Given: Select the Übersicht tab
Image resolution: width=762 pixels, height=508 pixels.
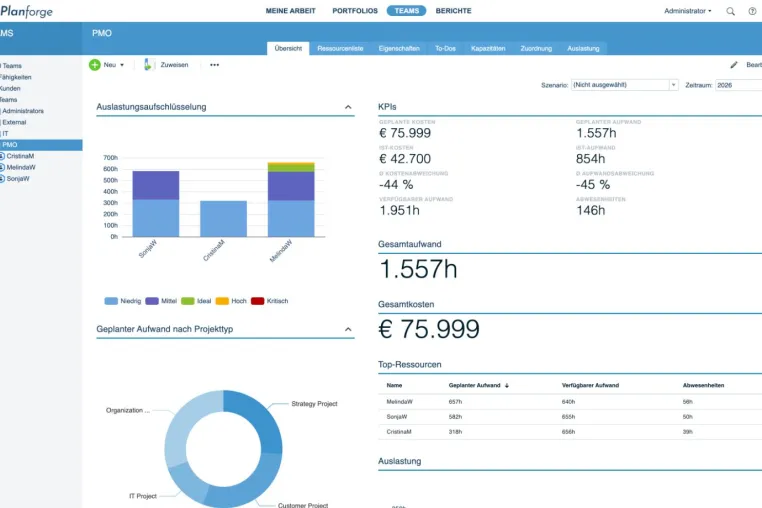Looking at the screenshot, I should (288, 48).
